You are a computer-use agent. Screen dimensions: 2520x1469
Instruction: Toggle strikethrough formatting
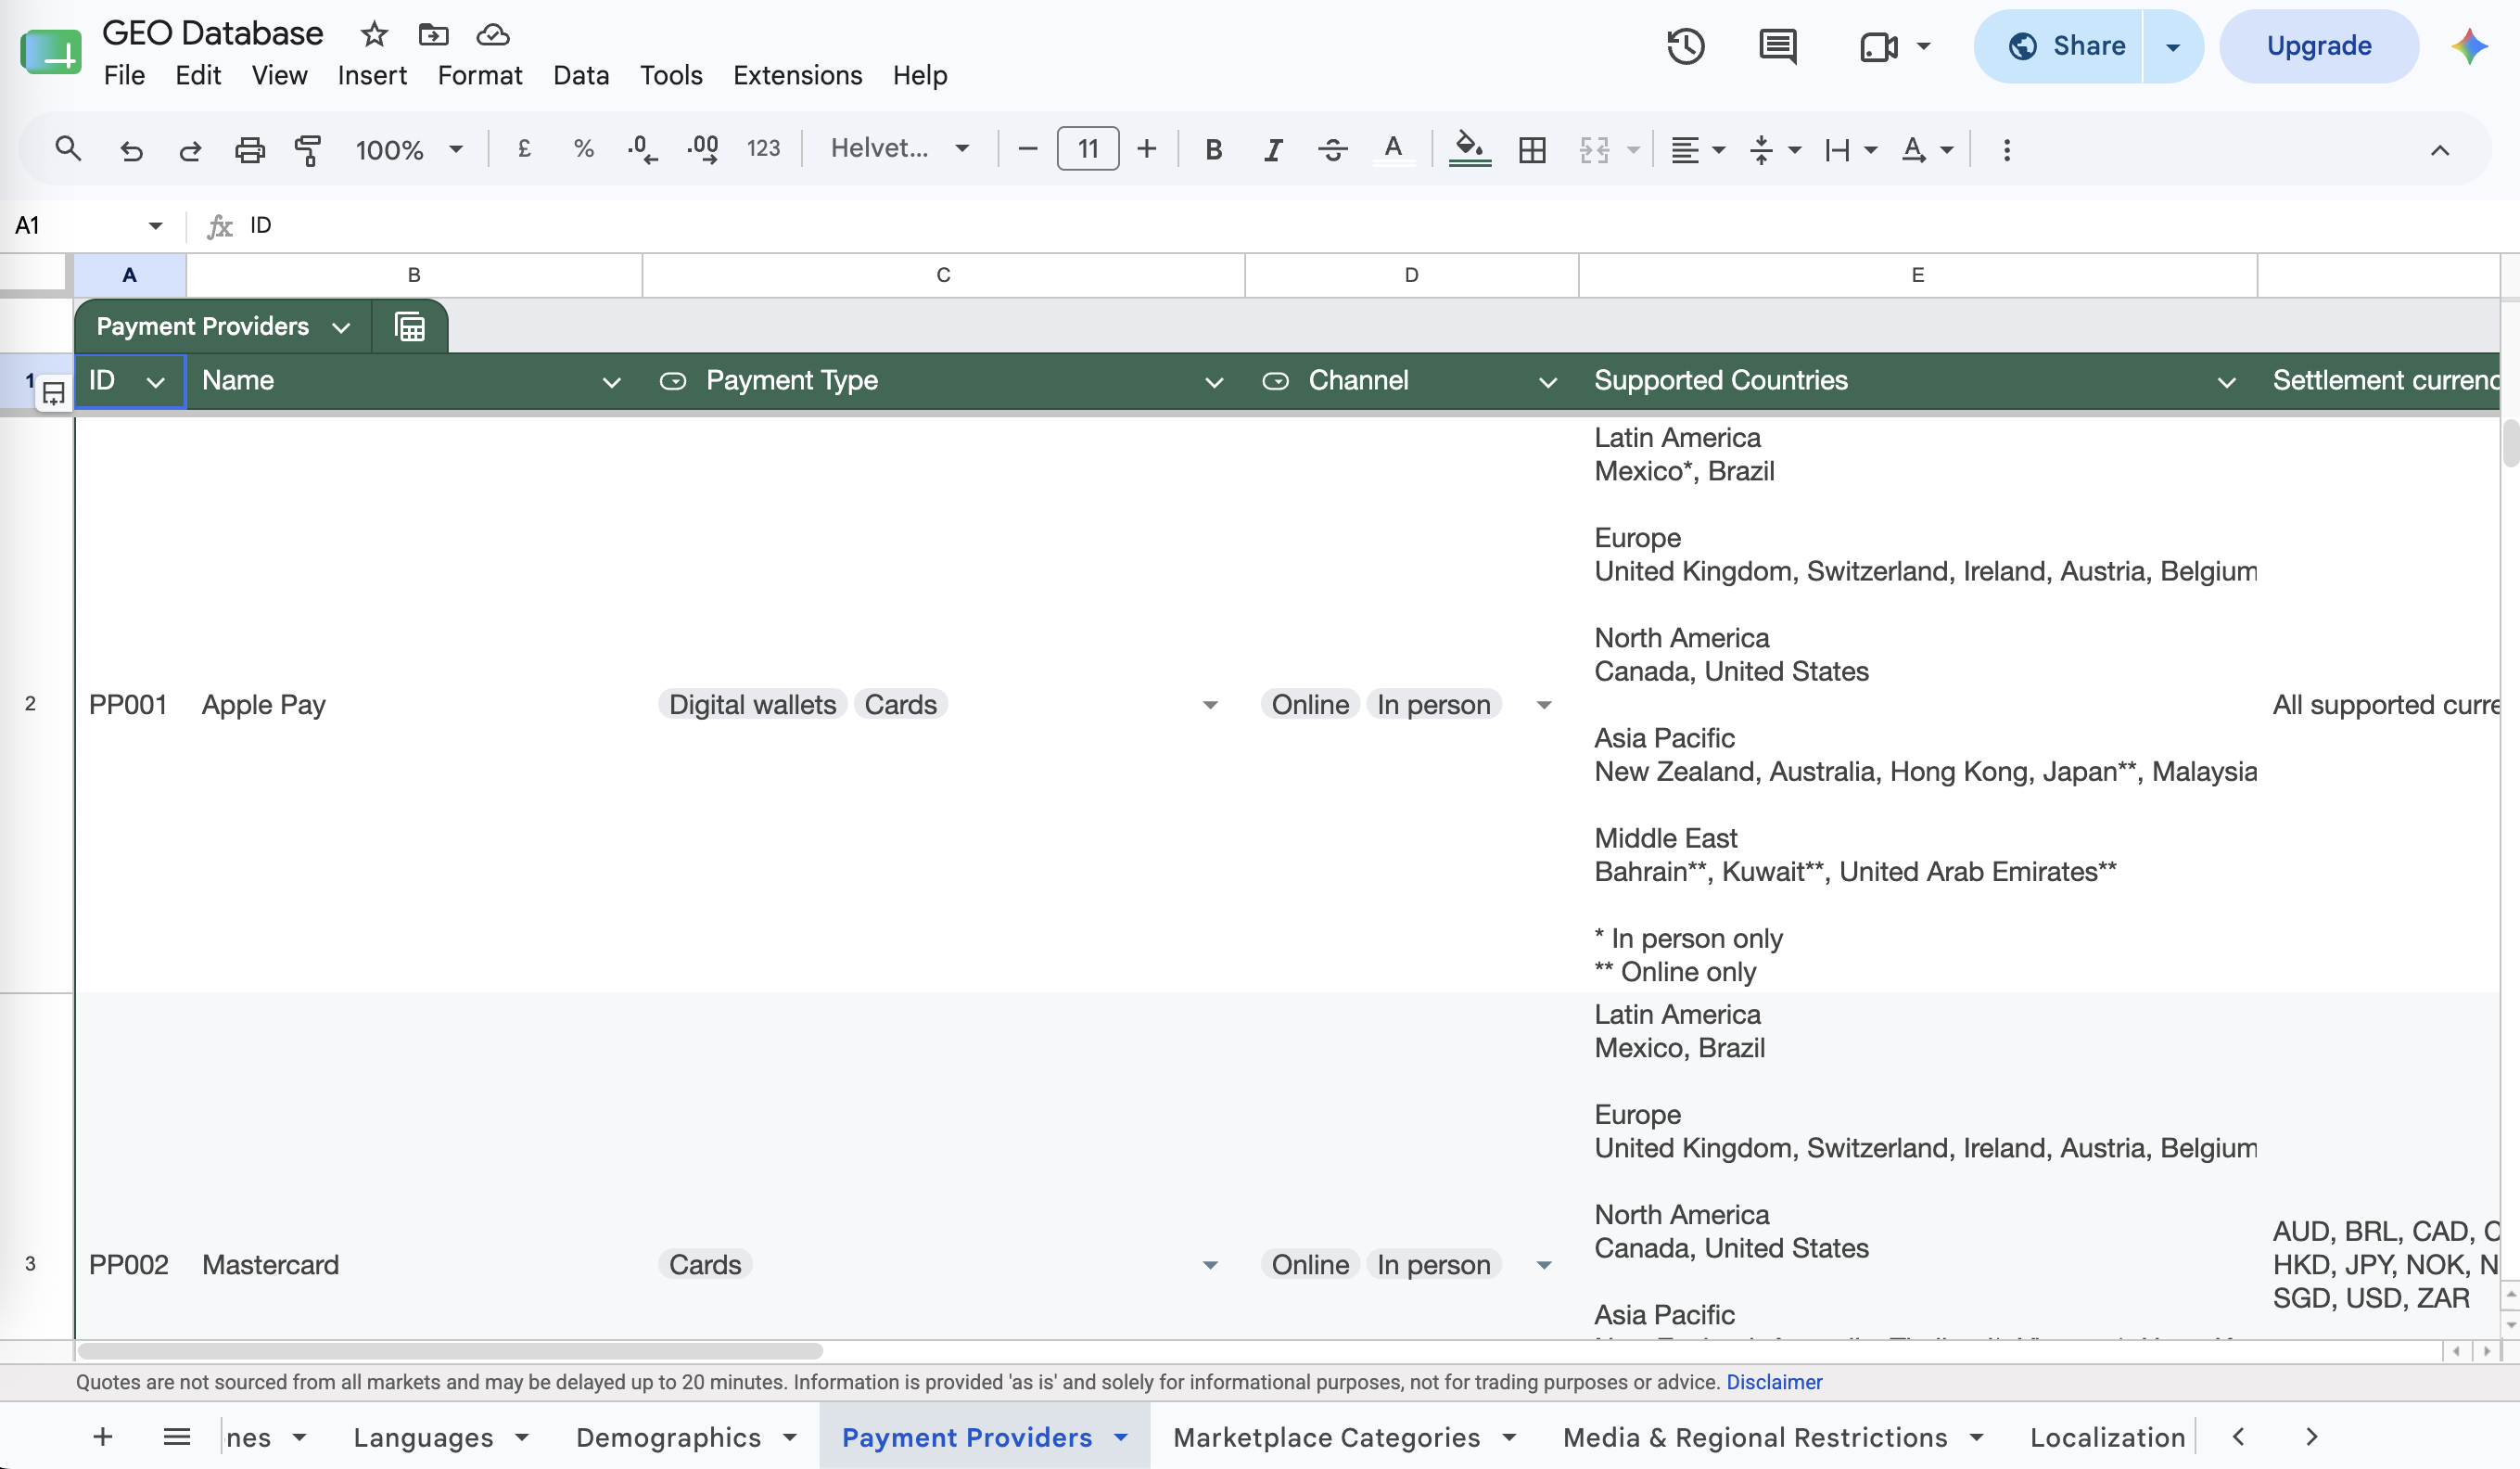pos(1332,150)
